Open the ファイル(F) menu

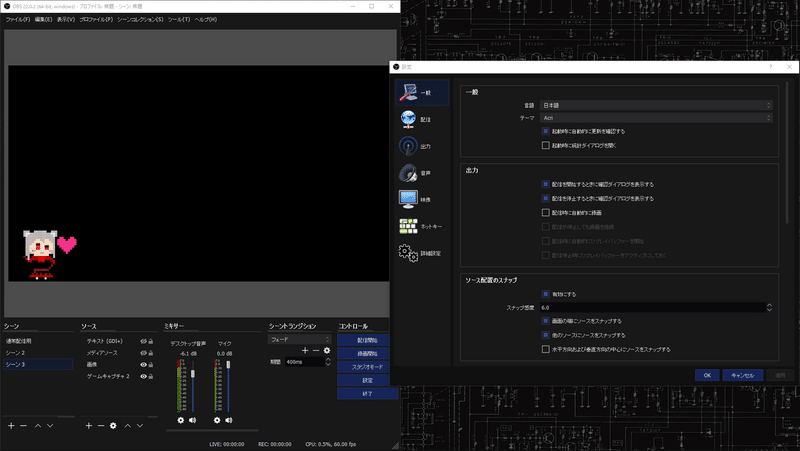18,19
